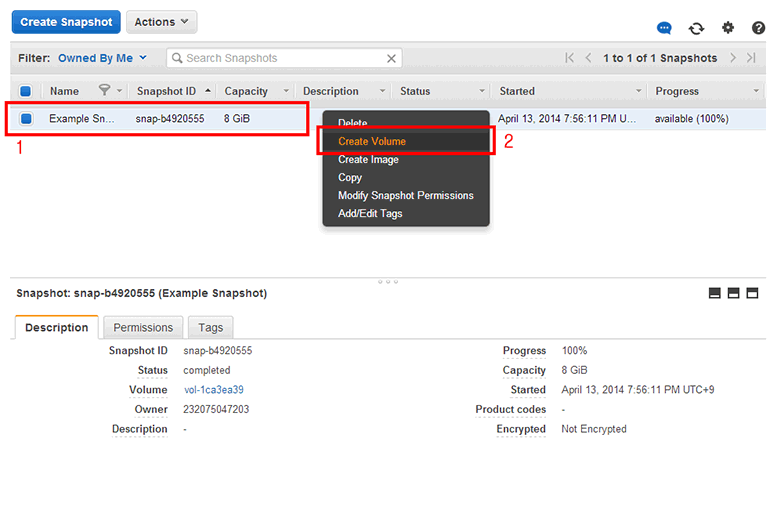Open the Actions dropdown
The image size is (770, 532).
point(161,22)
